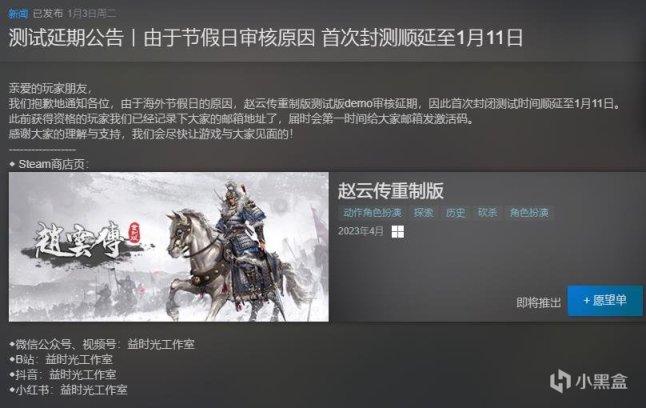
Task: Click the 2023年4月 release date
Action: click(x=360, y=231)
